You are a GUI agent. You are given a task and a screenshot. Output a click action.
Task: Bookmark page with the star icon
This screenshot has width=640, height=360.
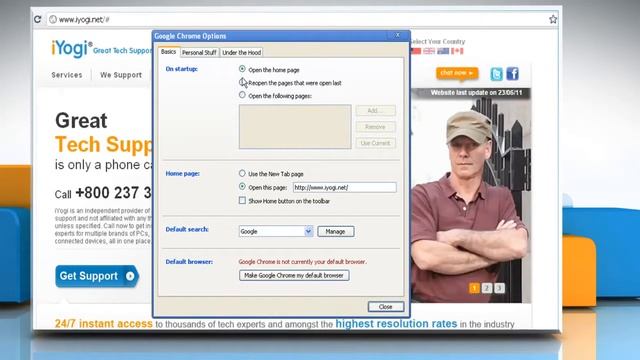[x=553, y=19]
